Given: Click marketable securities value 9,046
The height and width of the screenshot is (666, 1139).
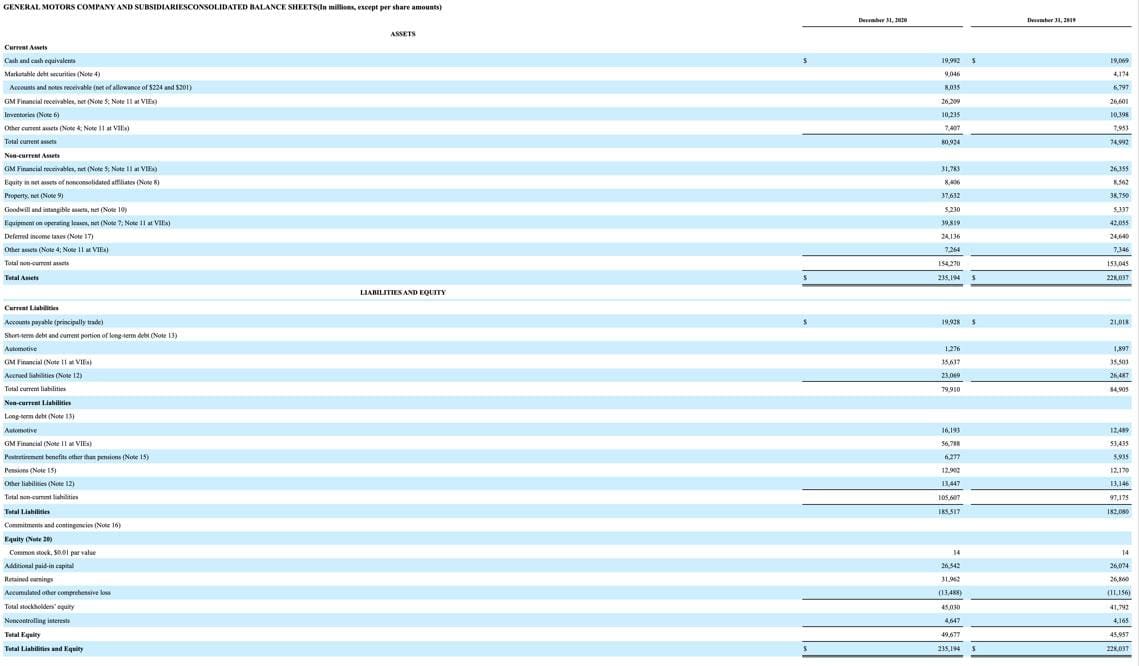Looking at the screenshot, I should [952, 74].
